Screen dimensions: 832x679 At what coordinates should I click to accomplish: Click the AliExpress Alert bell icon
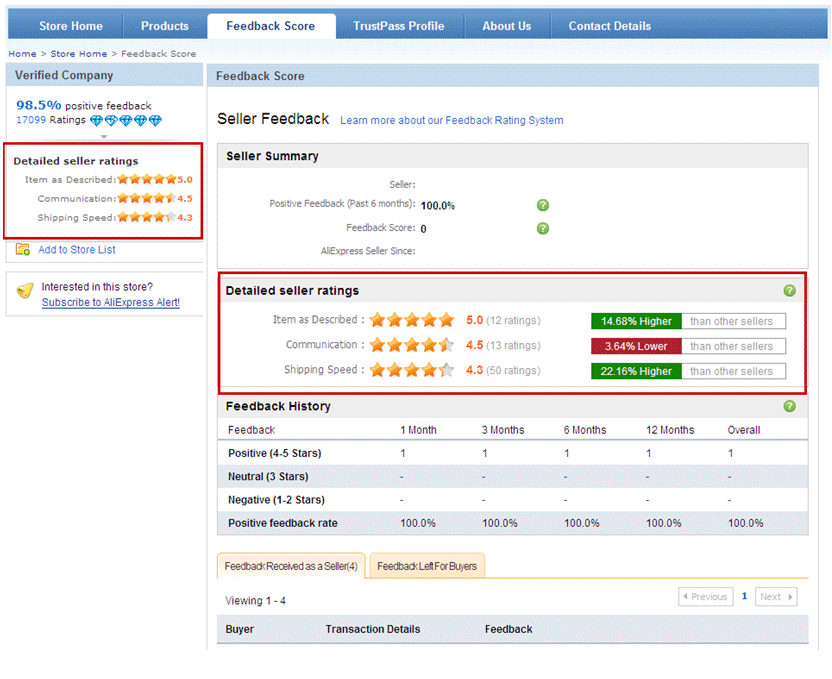[x=25, y=291]
